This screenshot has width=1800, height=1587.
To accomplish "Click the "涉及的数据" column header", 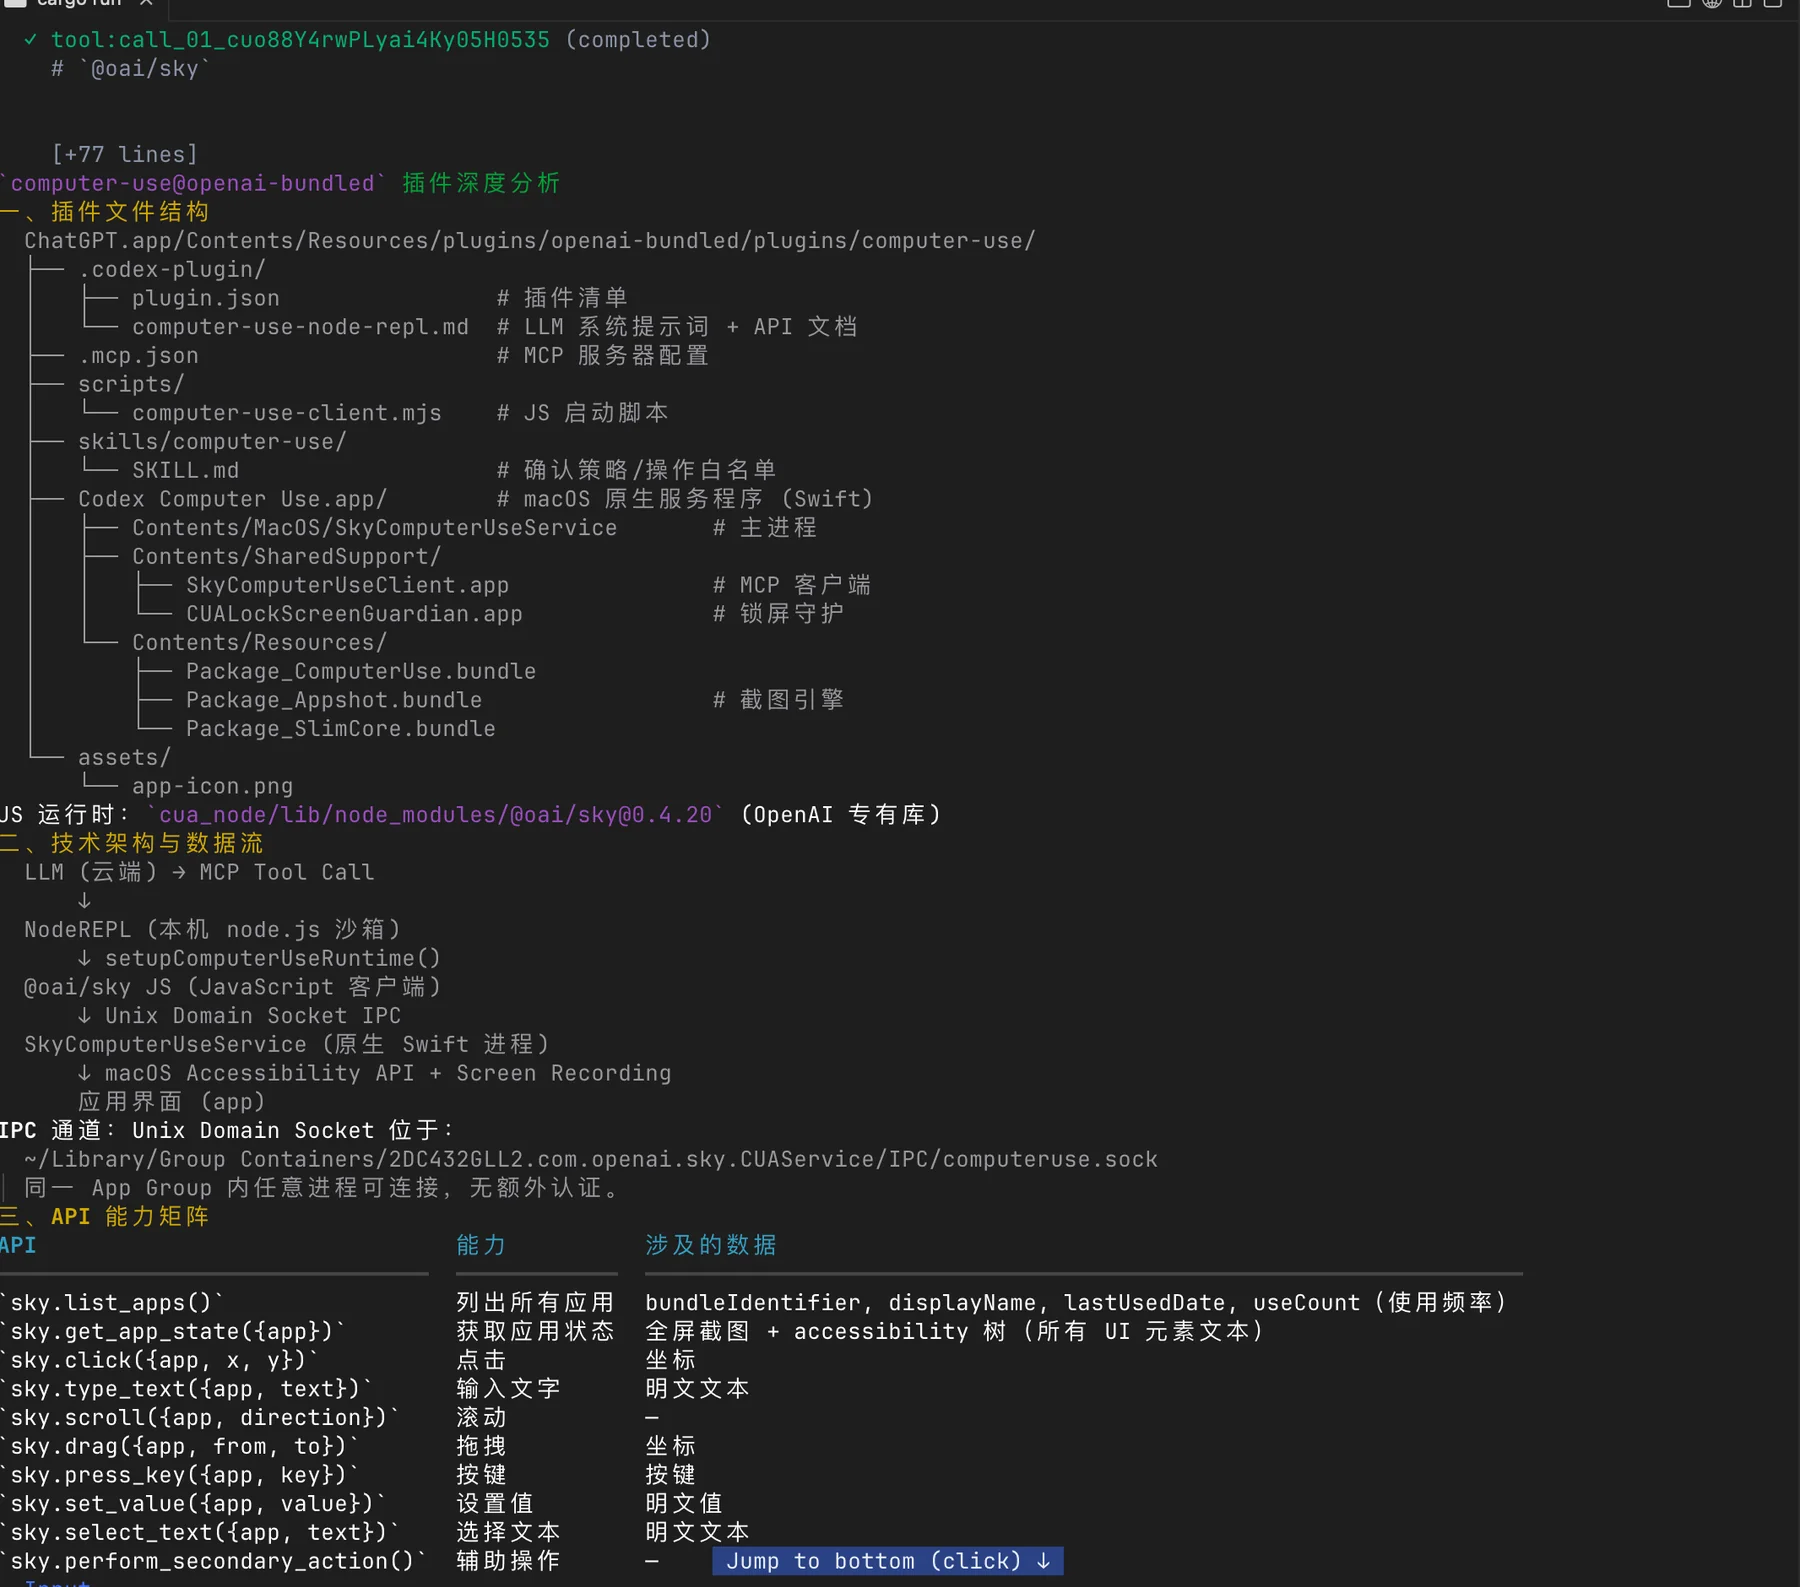I will click(x=711, y=1245).
